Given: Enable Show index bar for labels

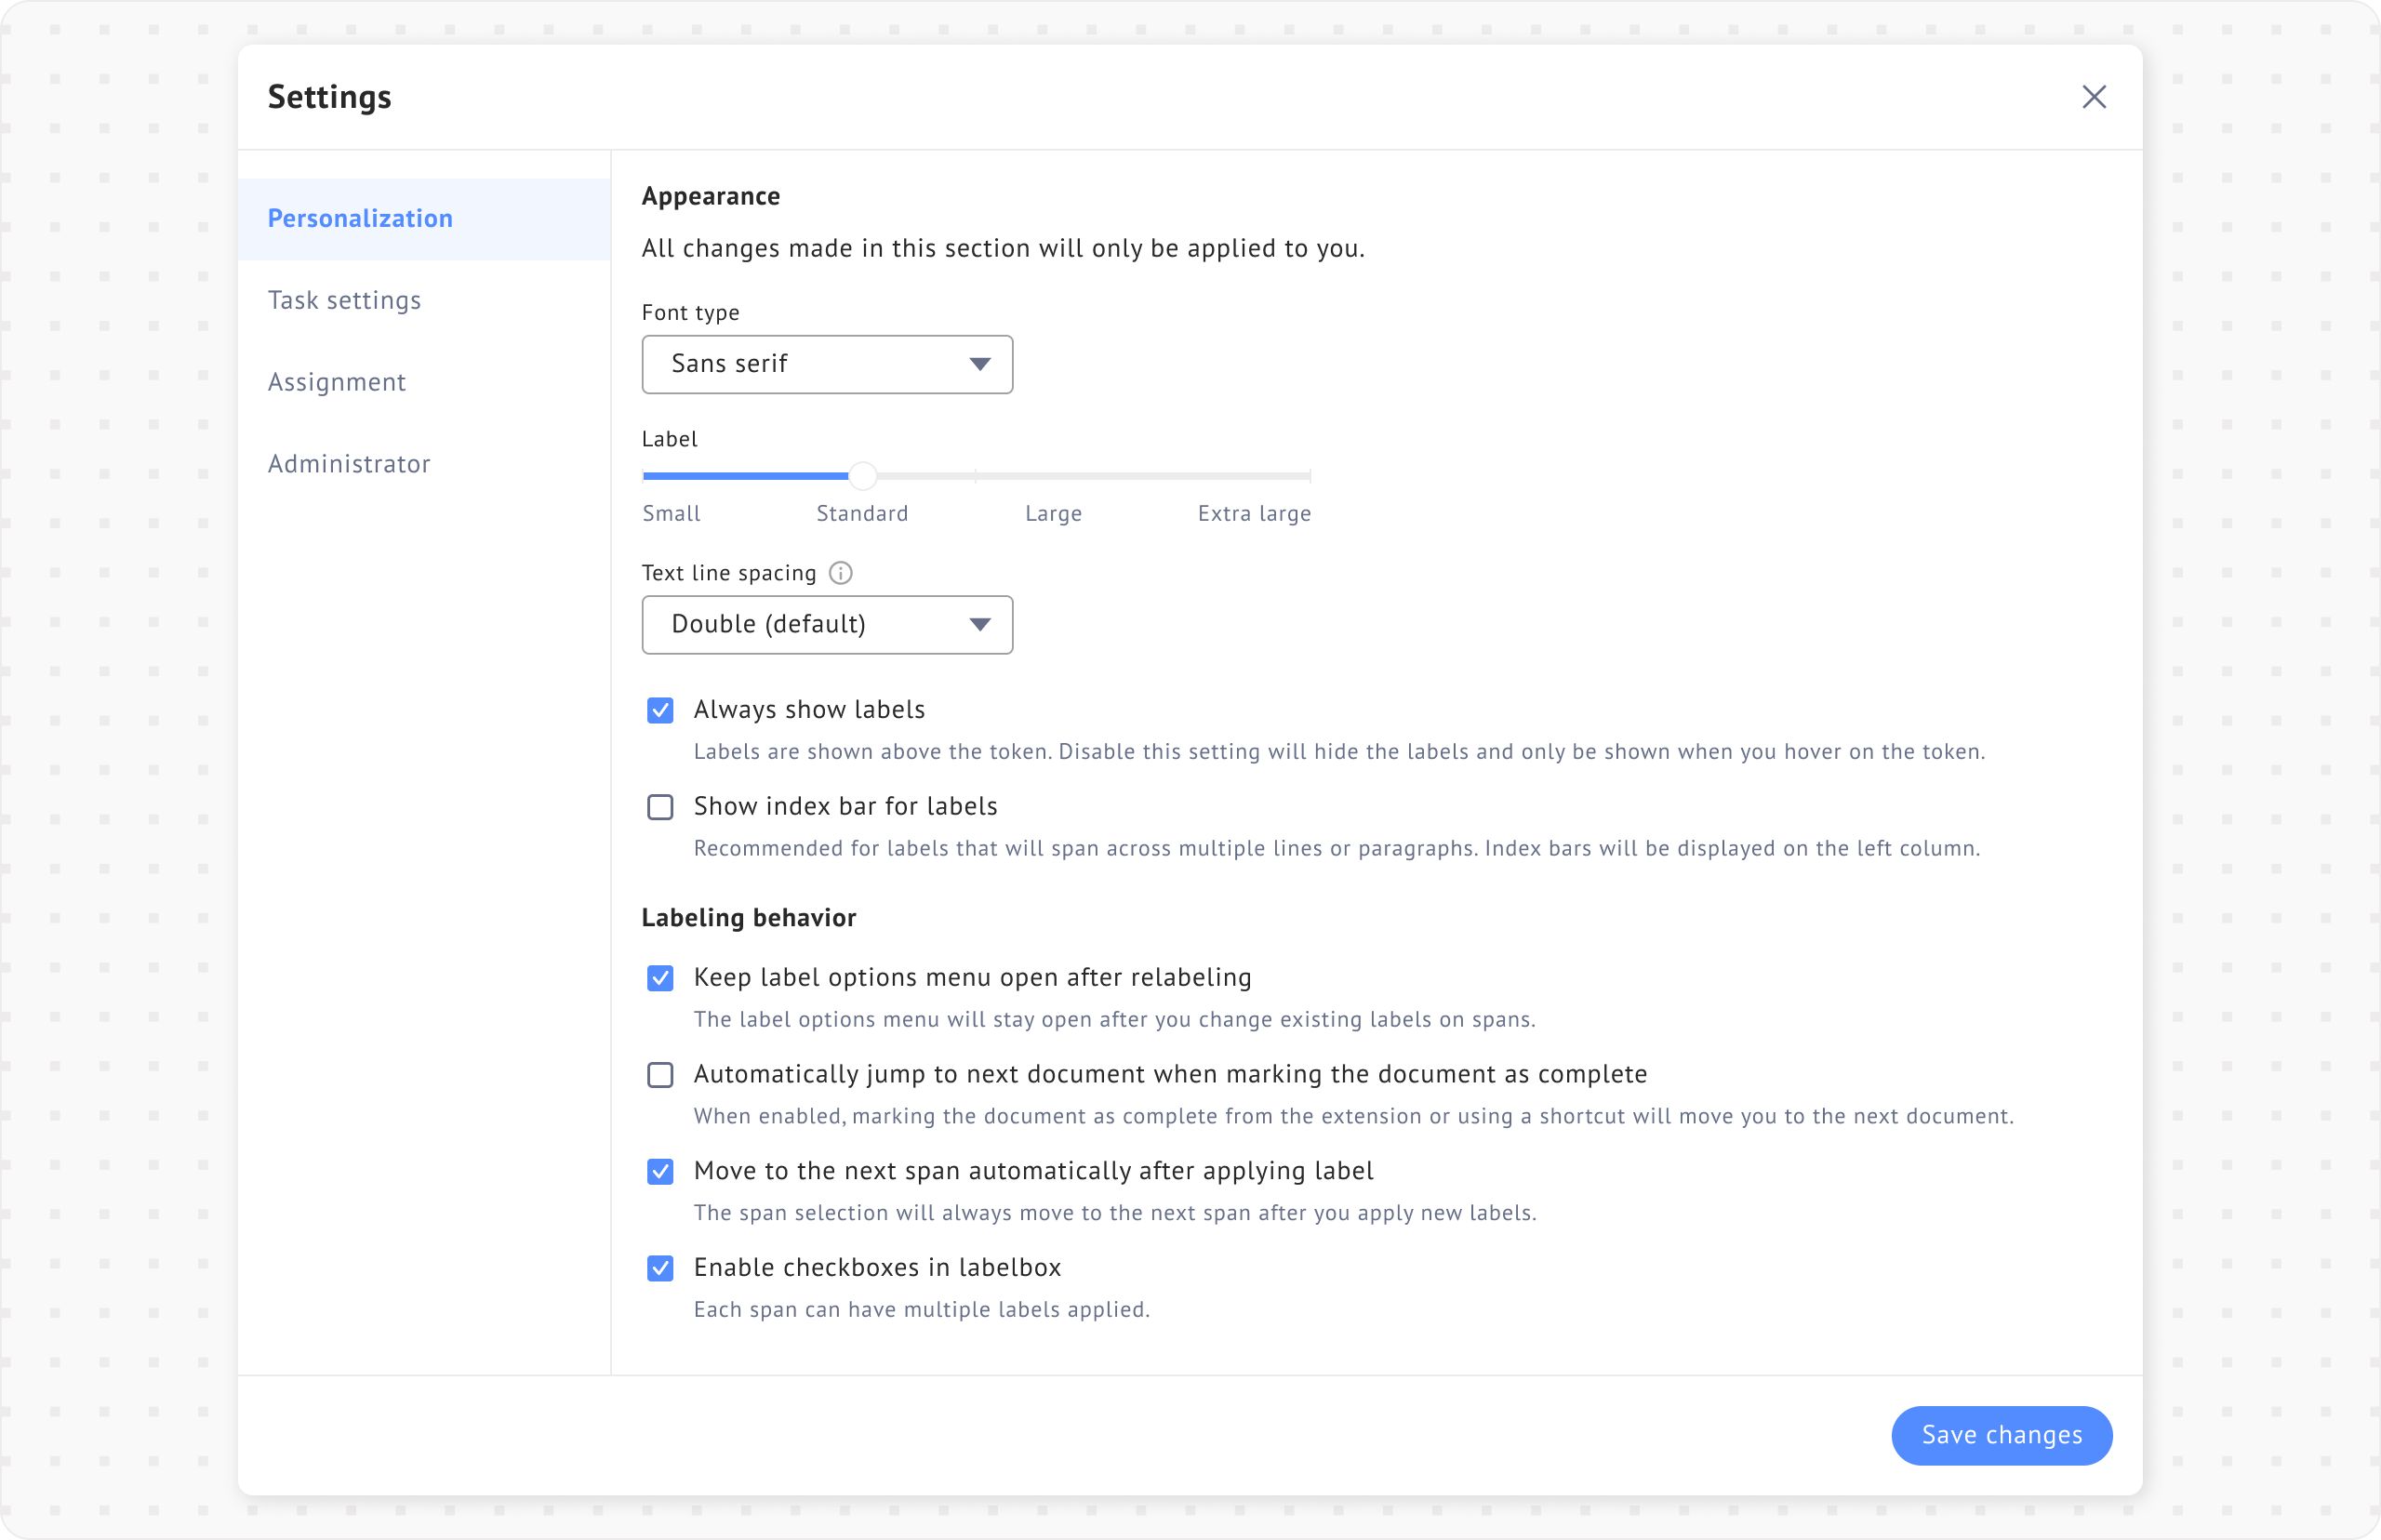Looking at the screenshot, I should (660, 807).
